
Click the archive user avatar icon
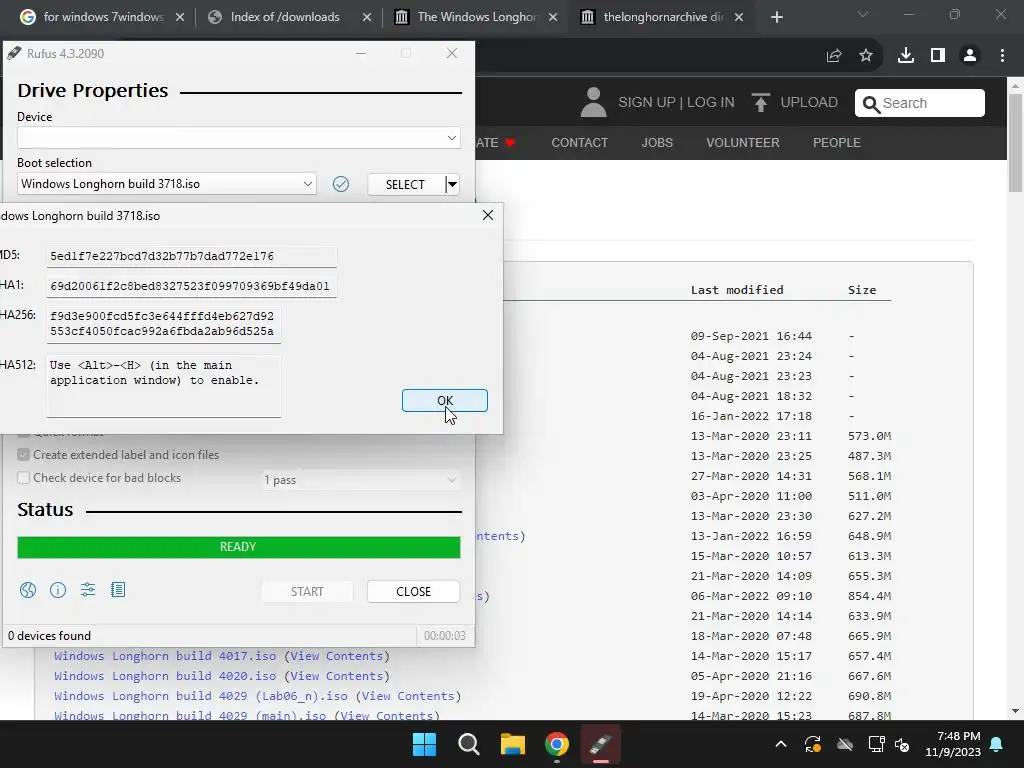[x=594, y=103]
